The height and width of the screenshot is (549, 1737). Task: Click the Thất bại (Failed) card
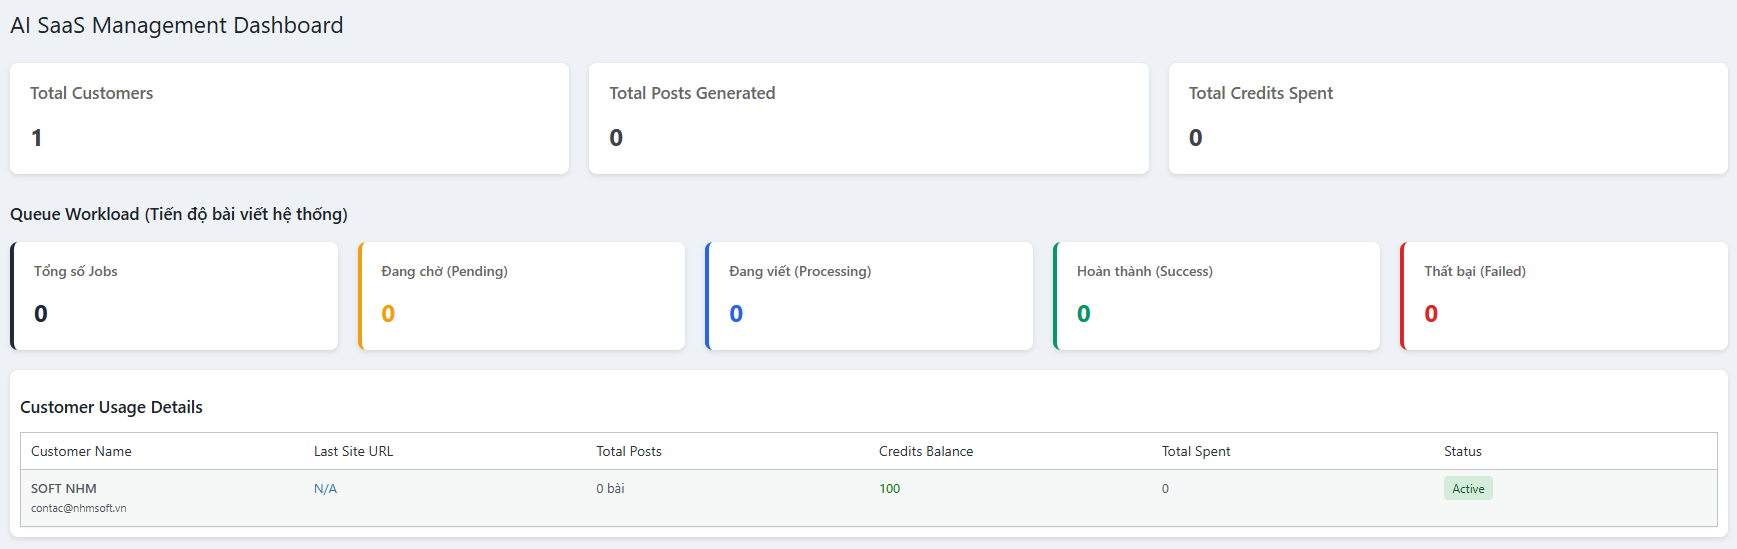coord(1564,296)
